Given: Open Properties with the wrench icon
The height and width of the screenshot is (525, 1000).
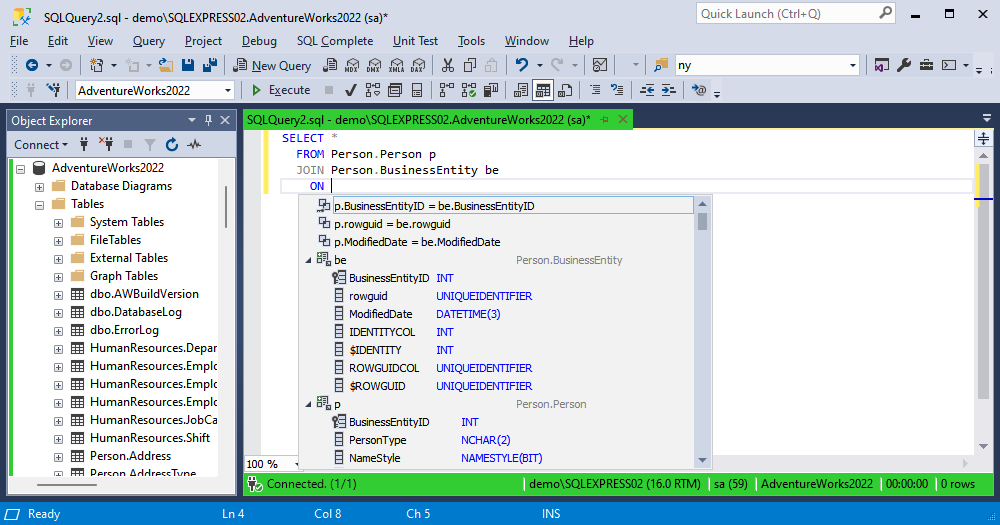Looking at the screenshot, I should [x=904, y=65].
